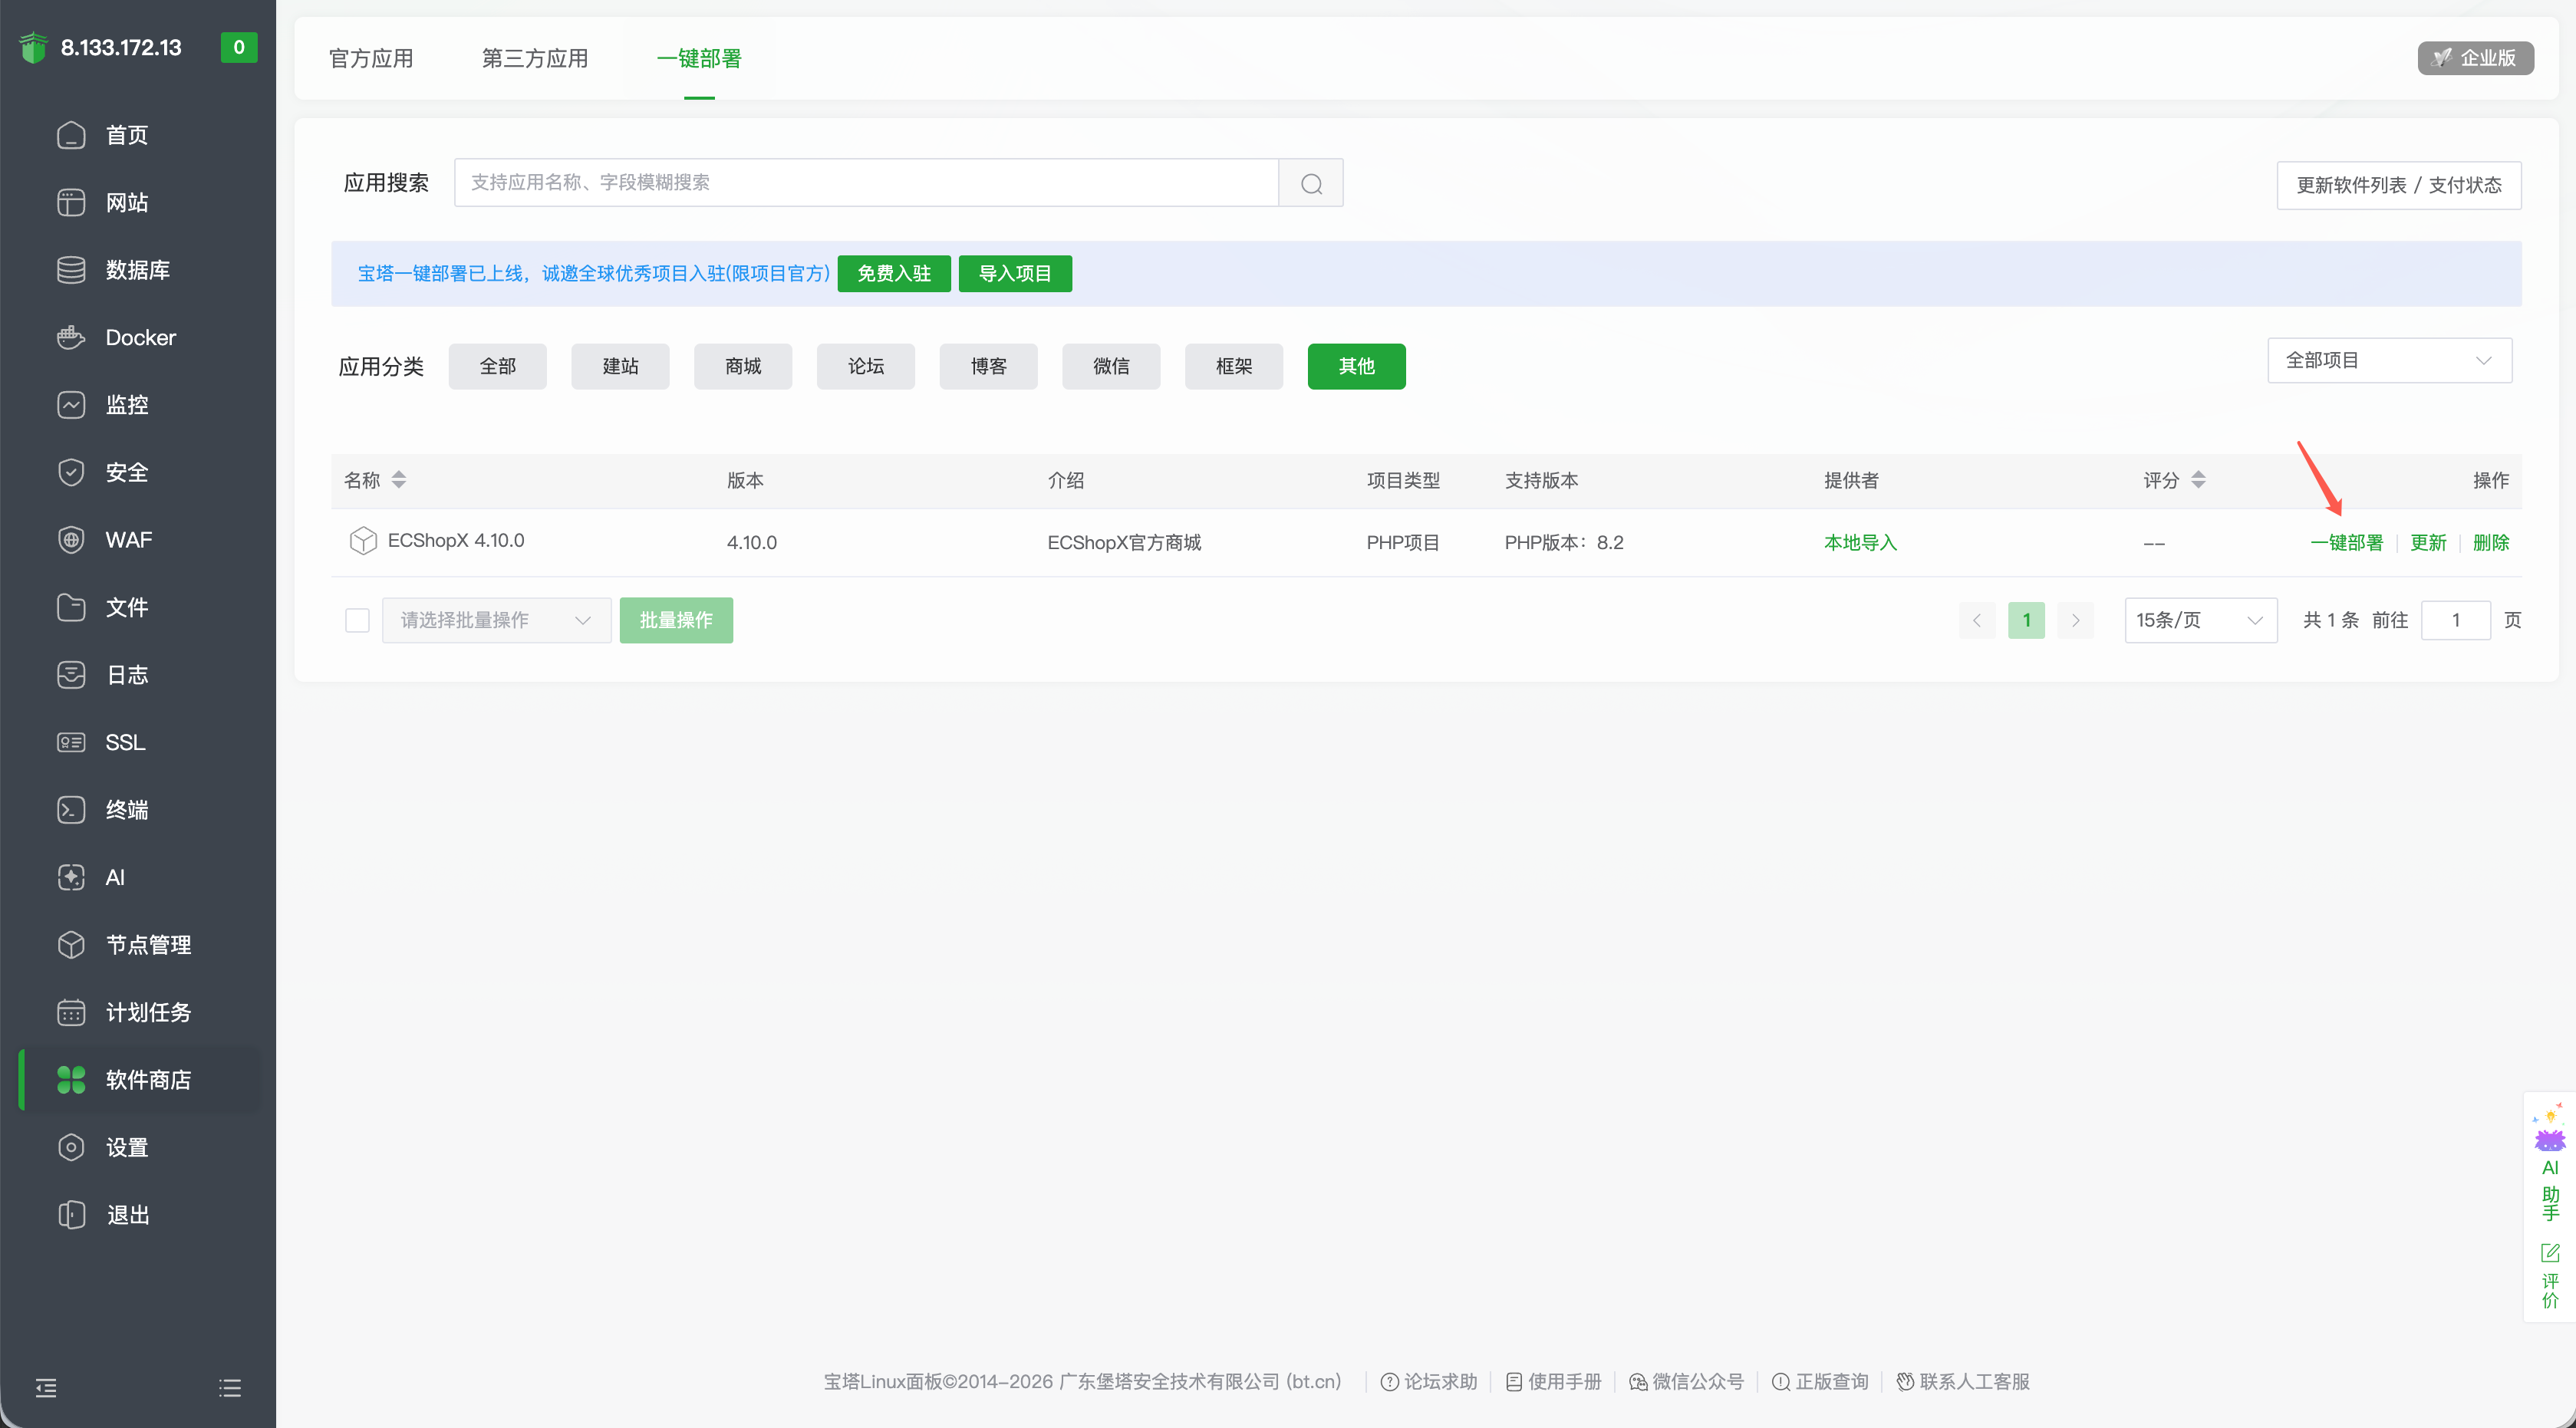Screen dimensions: 2576x1428
Task: Click the Baota panel logo icon
Action: [x=34, y=47]
